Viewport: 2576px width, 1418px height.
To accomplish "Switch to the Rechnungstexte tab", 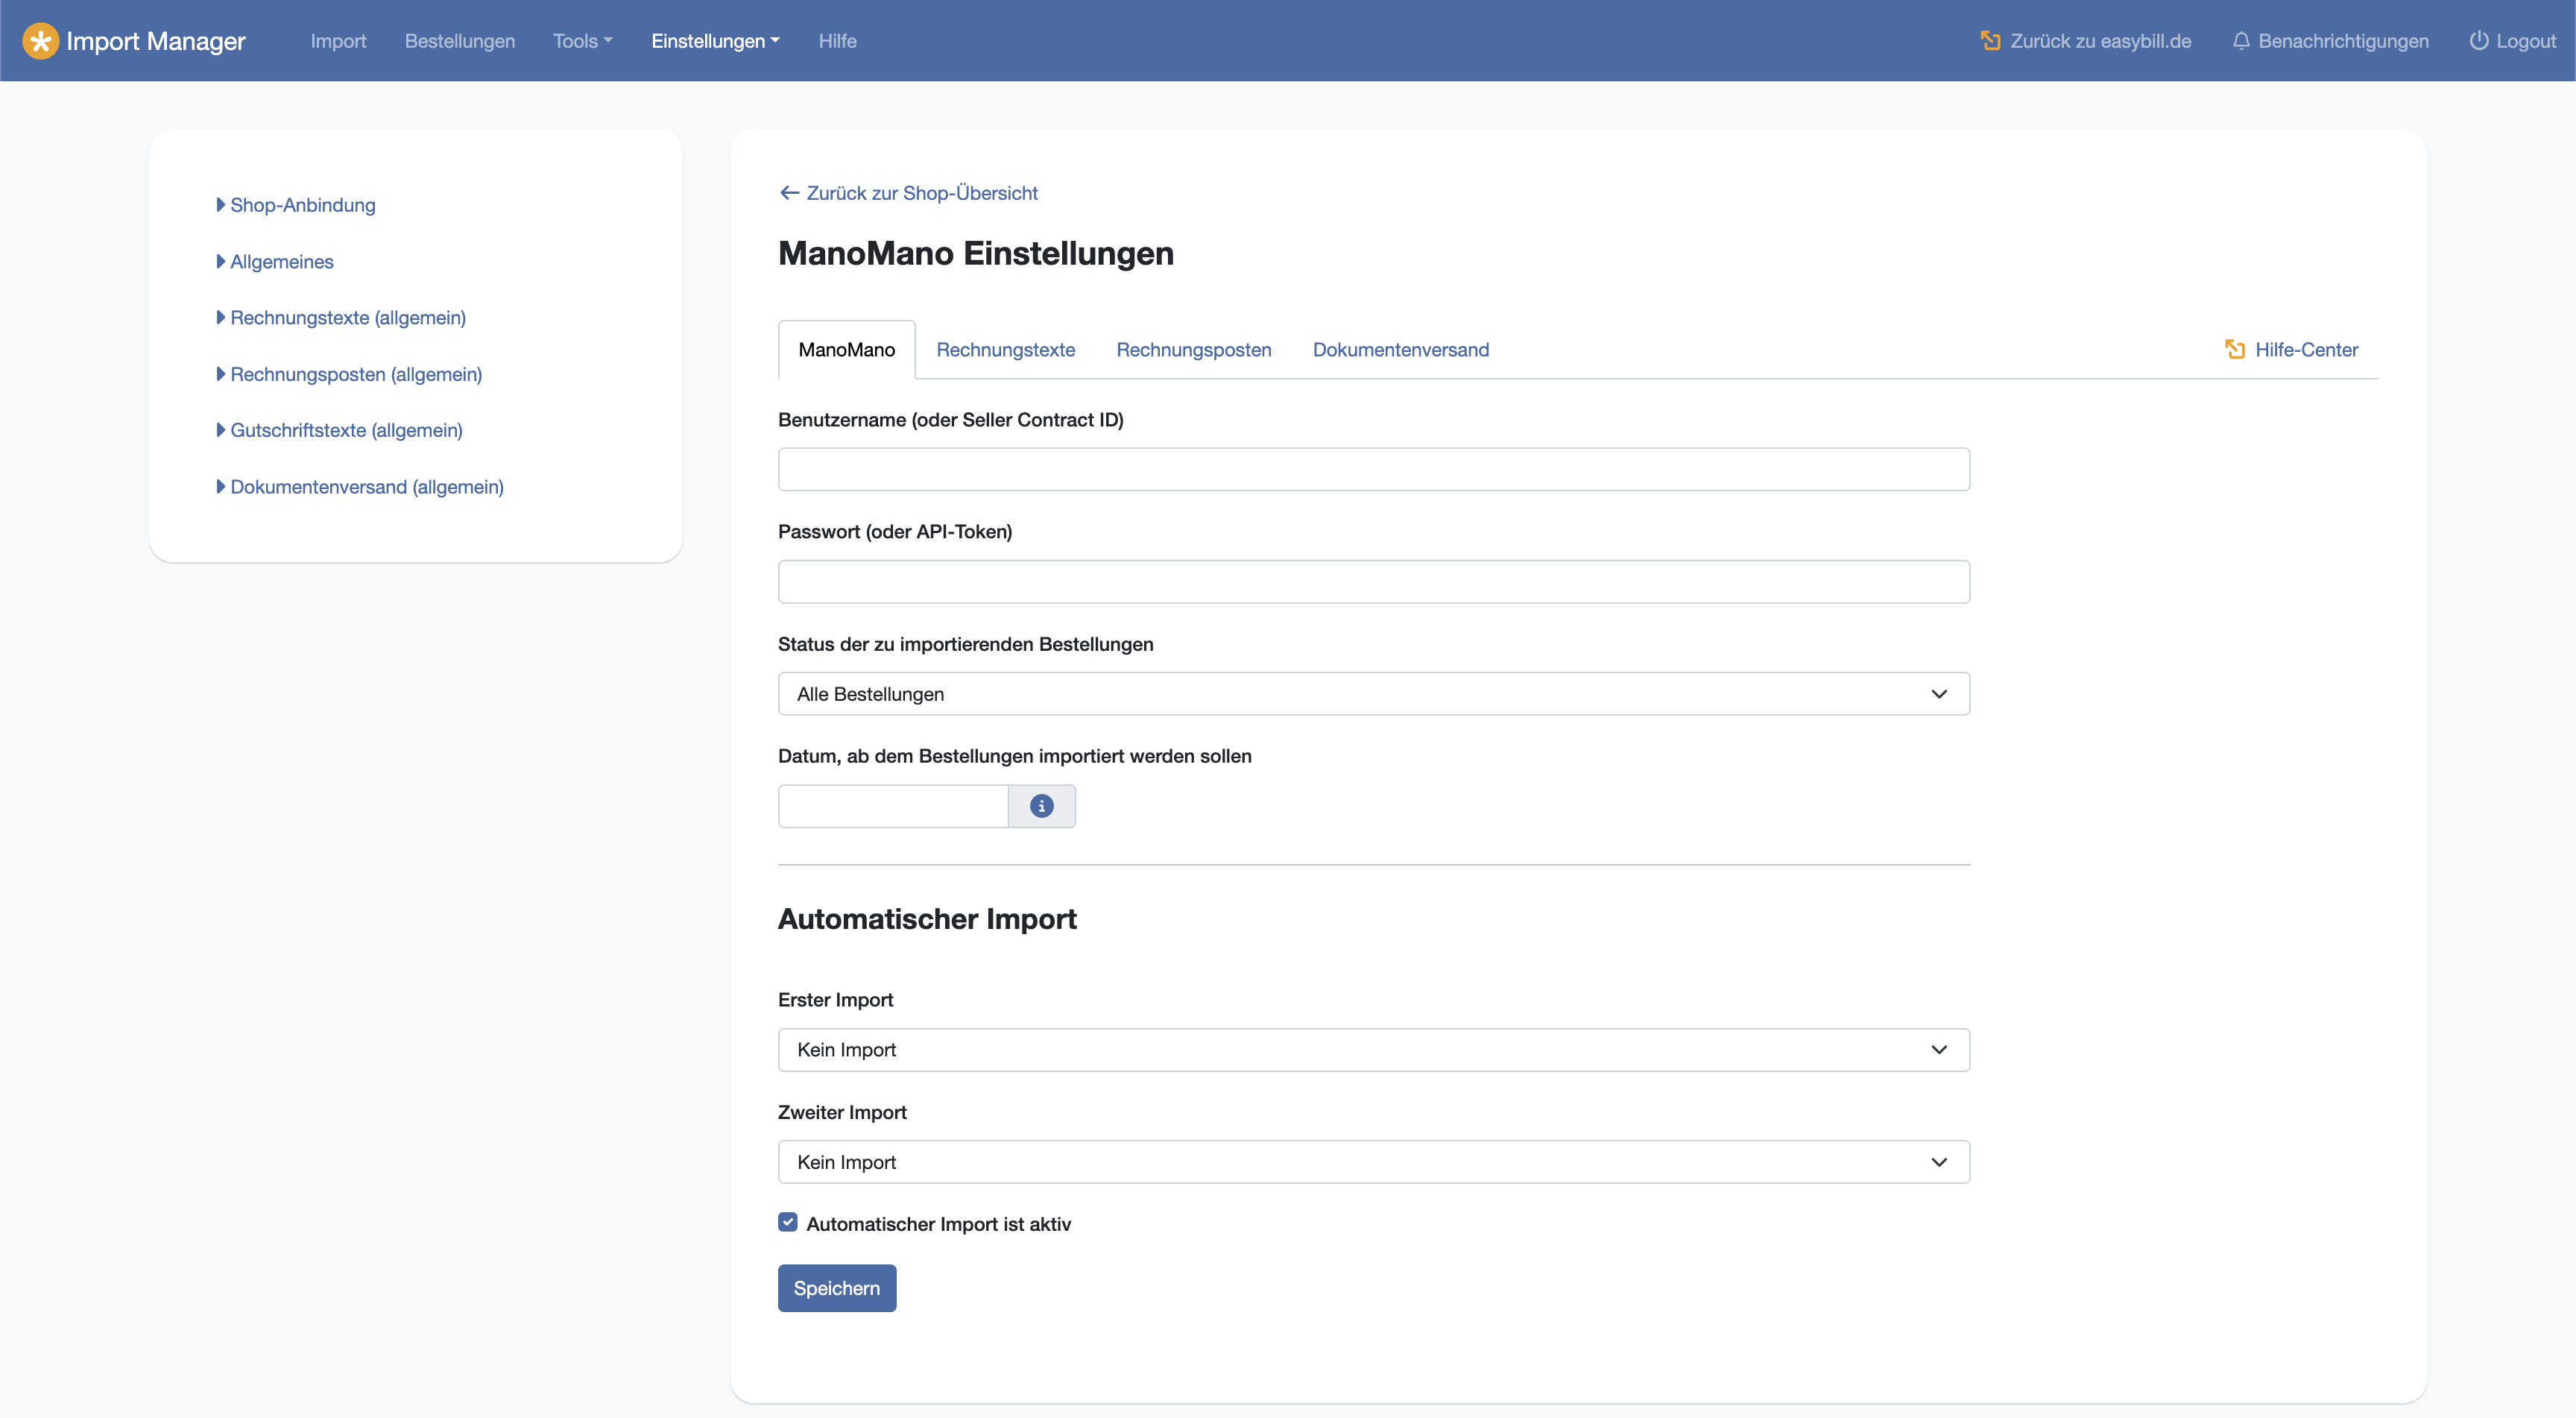I will 1005,349.
